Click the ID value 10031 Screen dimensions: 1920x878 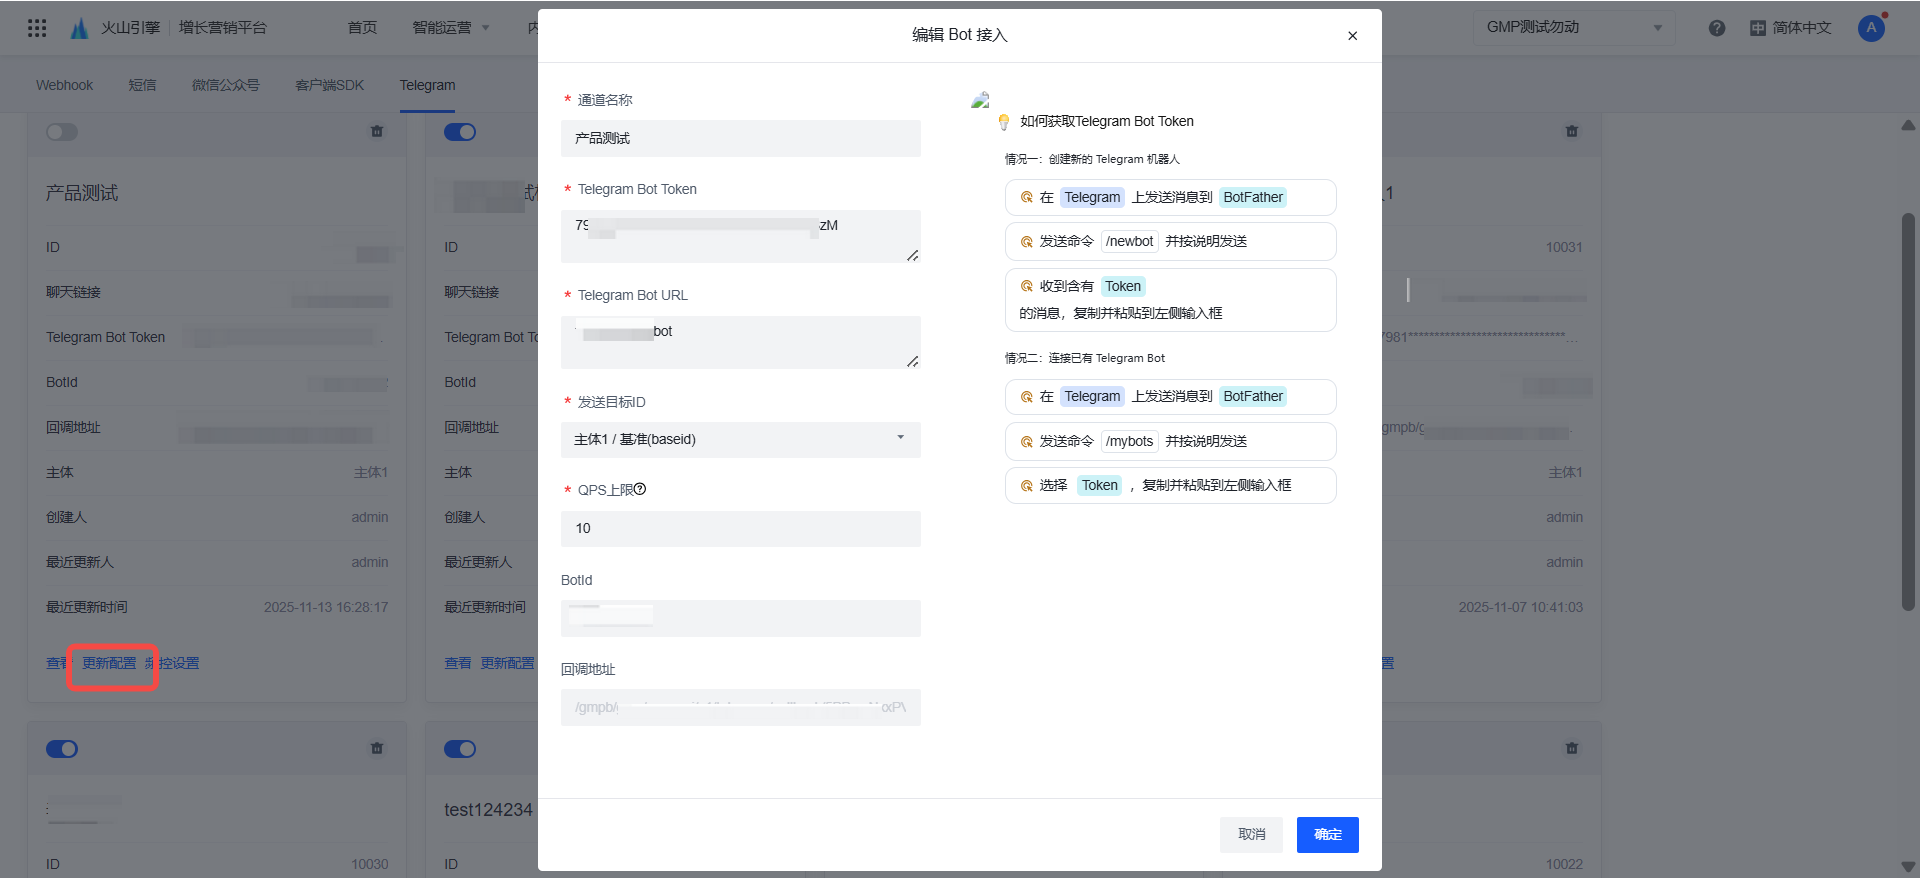click(1564, 247)
